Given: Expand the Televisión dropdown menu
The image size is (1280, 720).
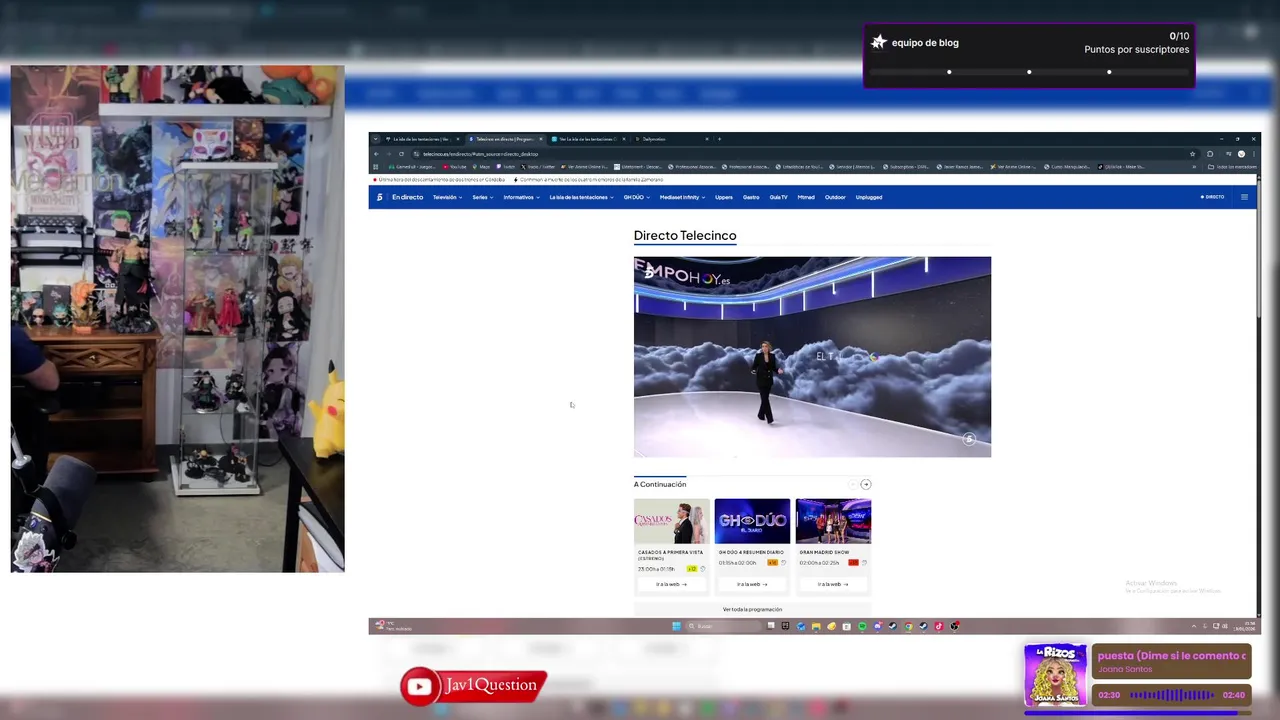Looking at the screenshot, I should 447,197.
